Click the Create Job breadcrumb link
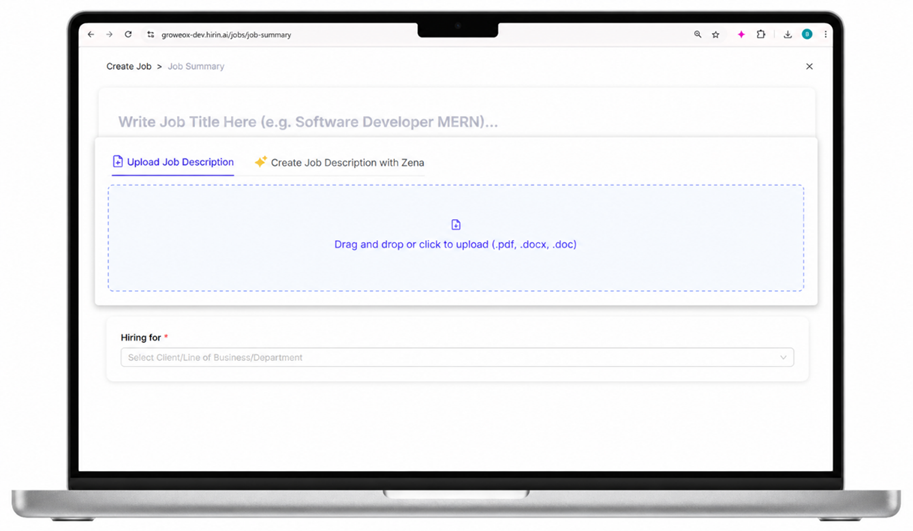 pos(129,66)
